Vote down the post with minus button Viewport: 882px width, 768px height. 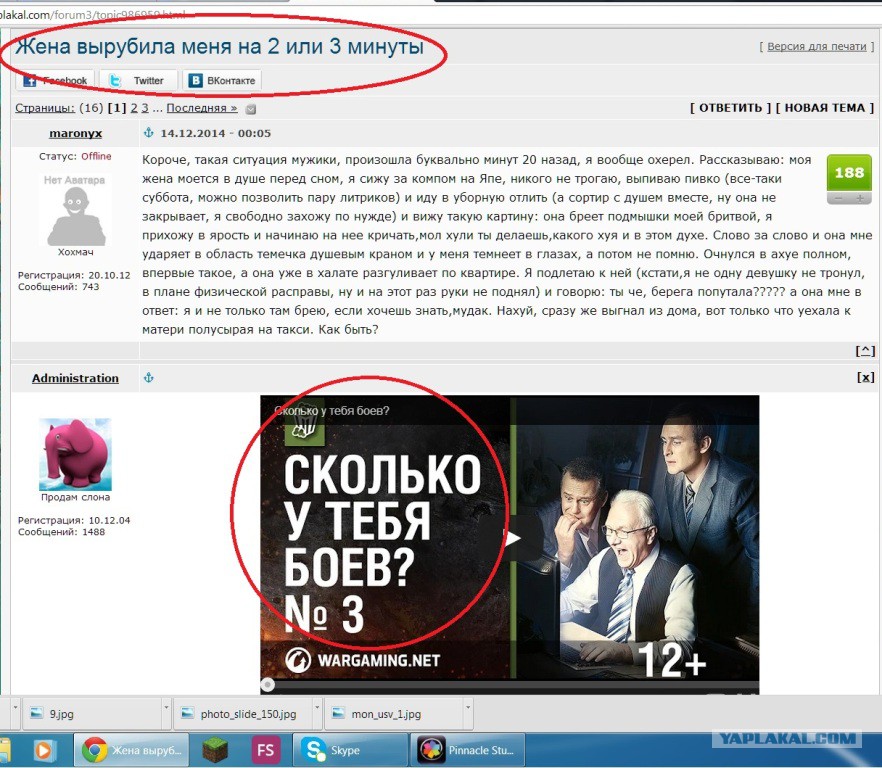(838, 198)
